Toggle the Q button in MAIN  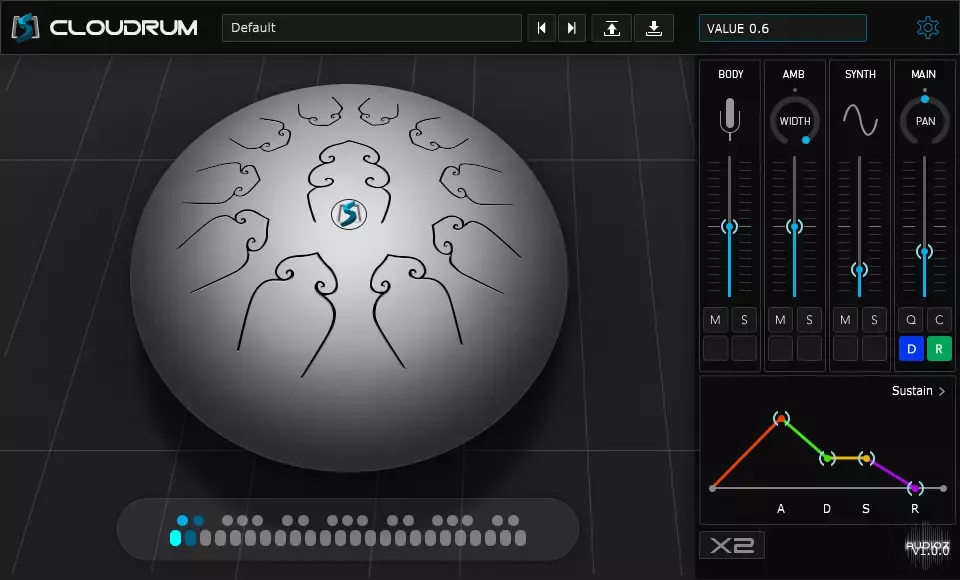click(911, 320)
